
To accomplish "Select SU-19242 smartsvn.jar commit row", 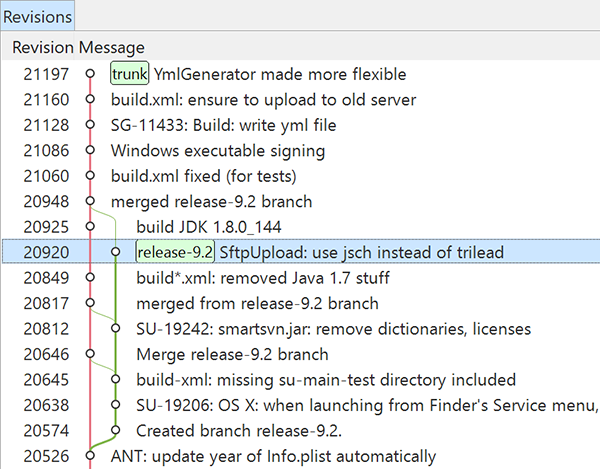I will 333,329.
